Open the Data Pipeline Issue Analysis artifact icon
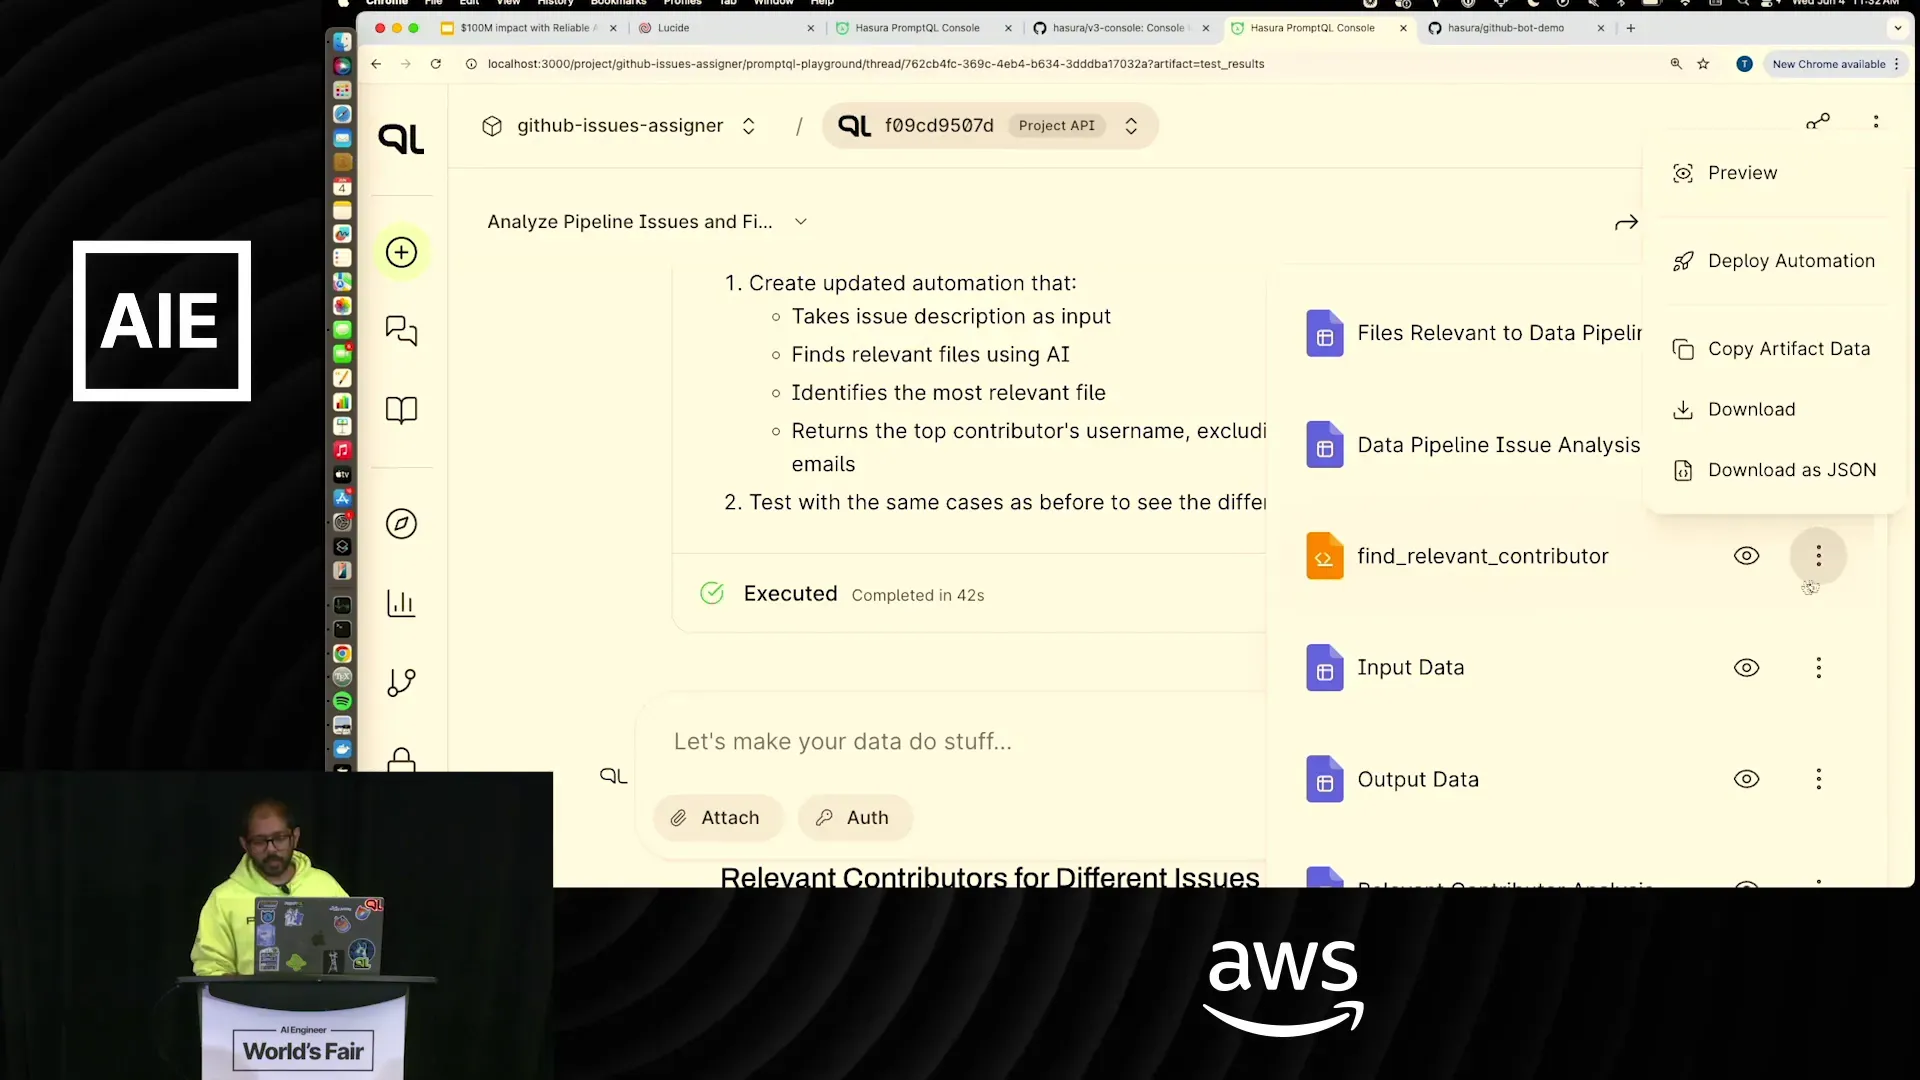1920x1080 pixels. pos(1324,445)
